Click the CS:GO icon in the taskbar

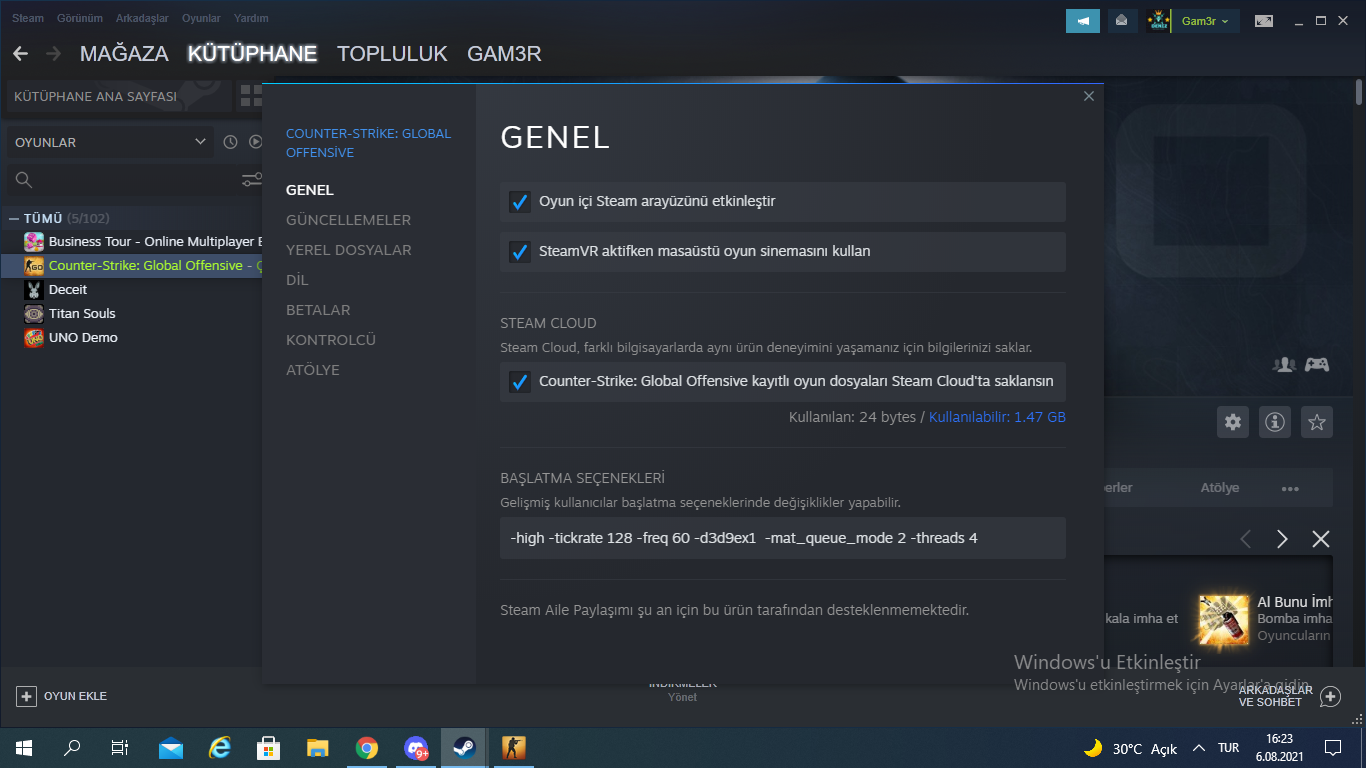[x=514, y=748]
